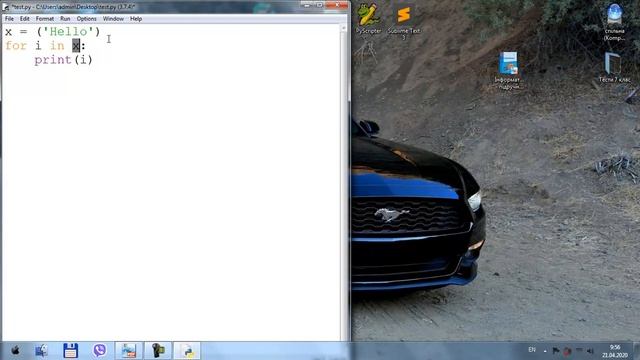Click the Action Center flag icon
The width and height of the screenshot is (640, 360).
click(x=556, y=351)
